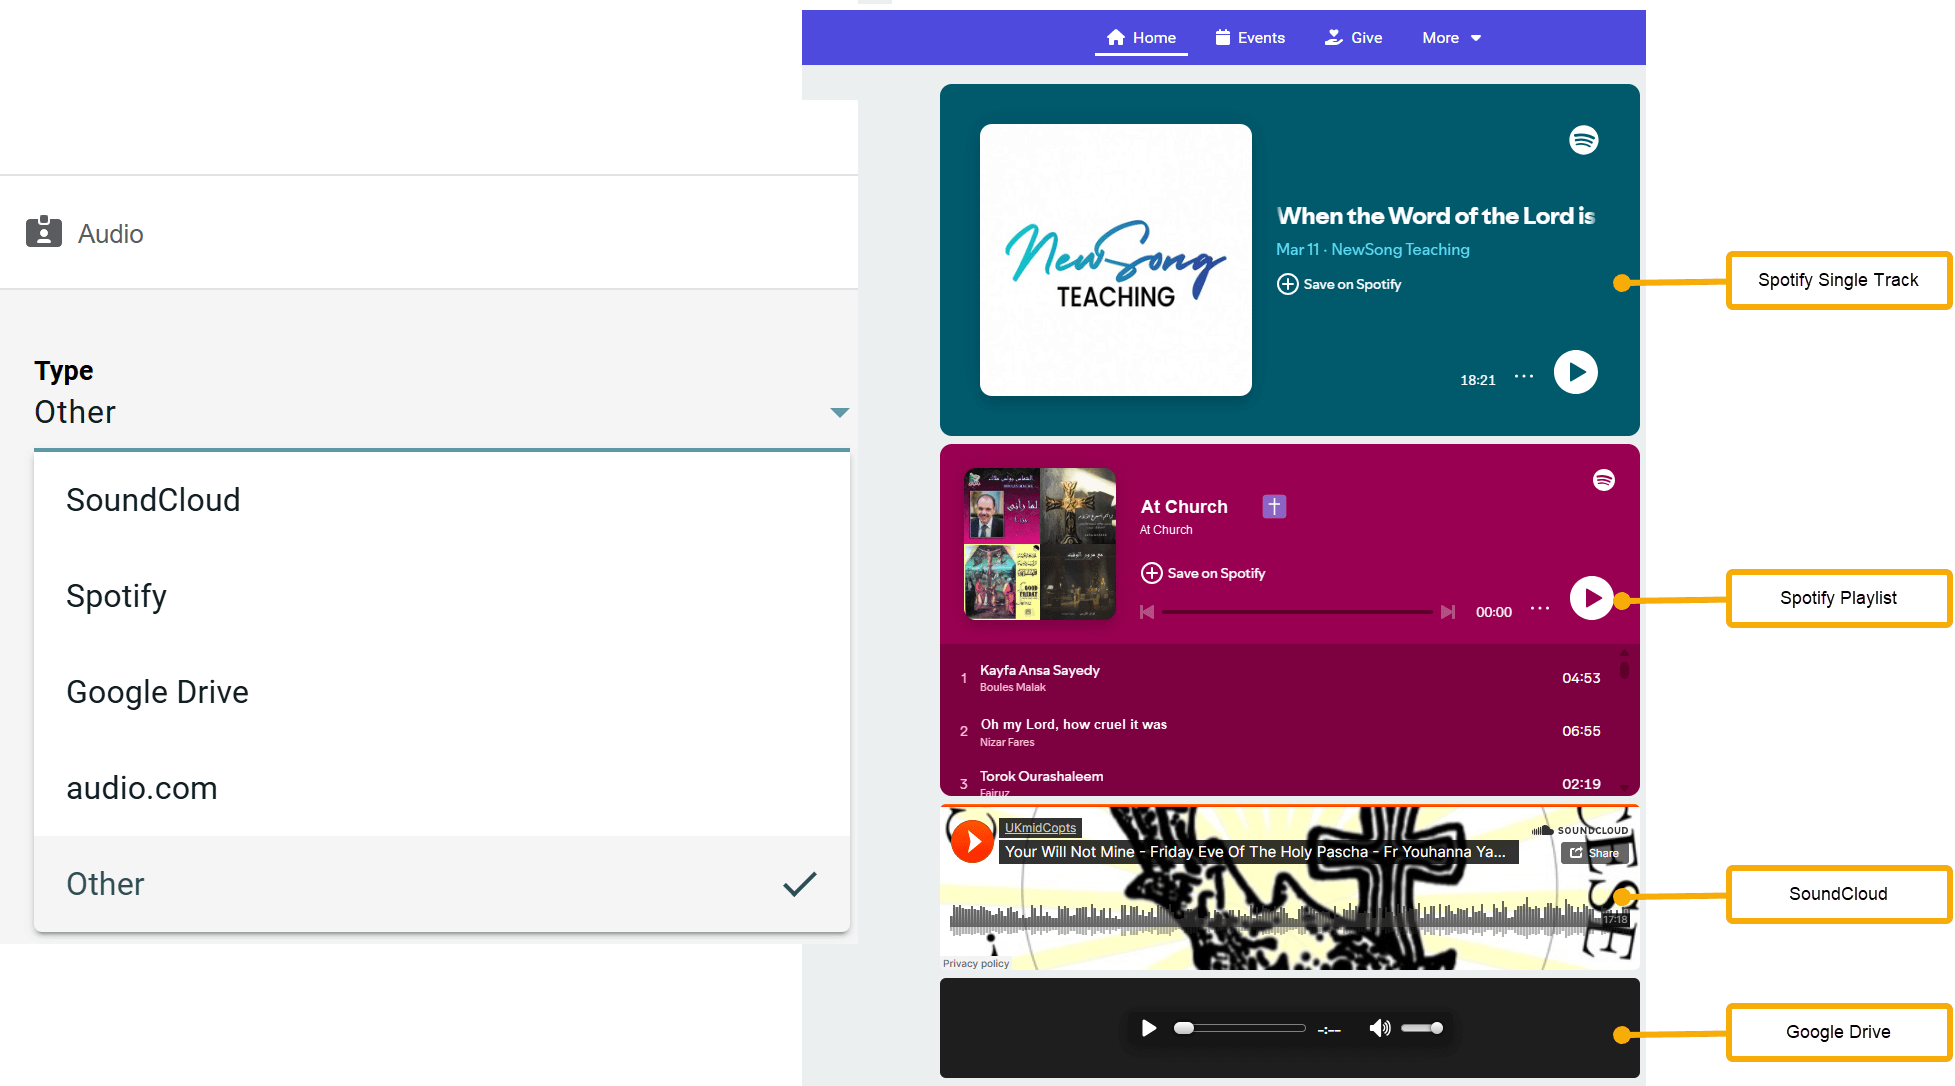
Task: Expand the More menu
Action: [1451, 38]
